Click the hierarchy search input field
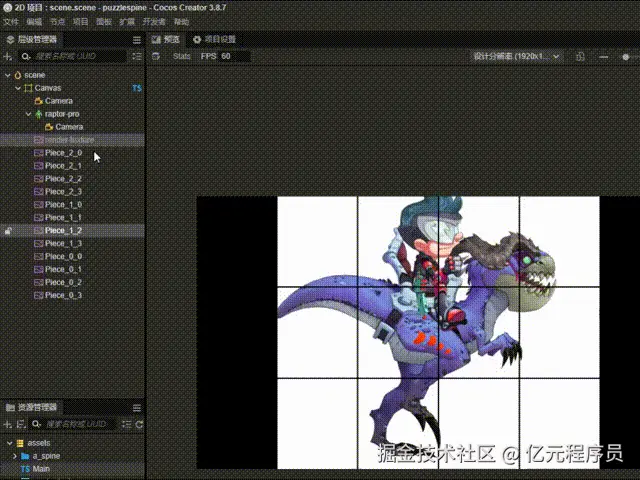Screen dimensions: 640x480 72,56
